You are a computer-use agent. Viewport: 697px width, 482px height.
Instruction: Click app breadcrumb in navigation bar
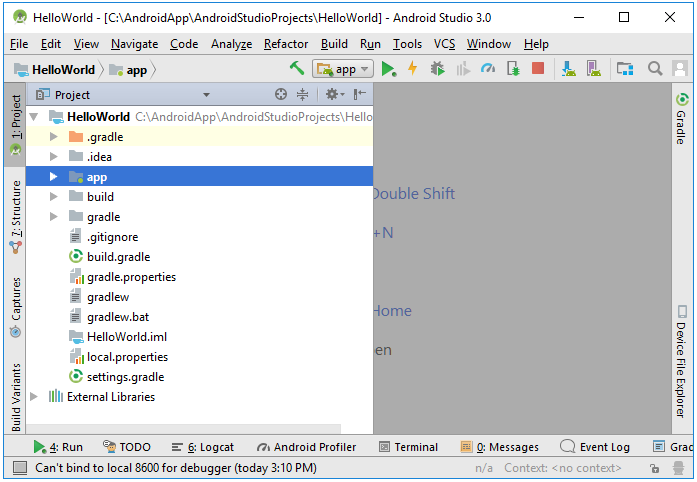point(128,70)
